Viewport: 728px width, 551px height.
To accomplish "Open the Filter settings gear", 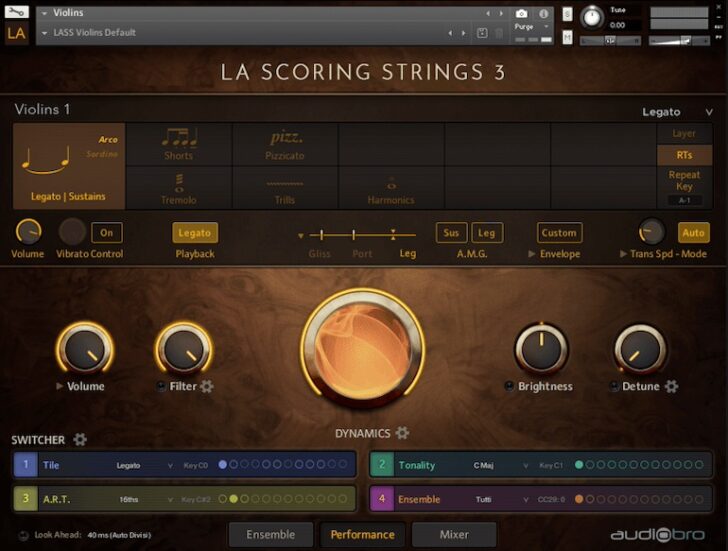I will tap(207, 387).
